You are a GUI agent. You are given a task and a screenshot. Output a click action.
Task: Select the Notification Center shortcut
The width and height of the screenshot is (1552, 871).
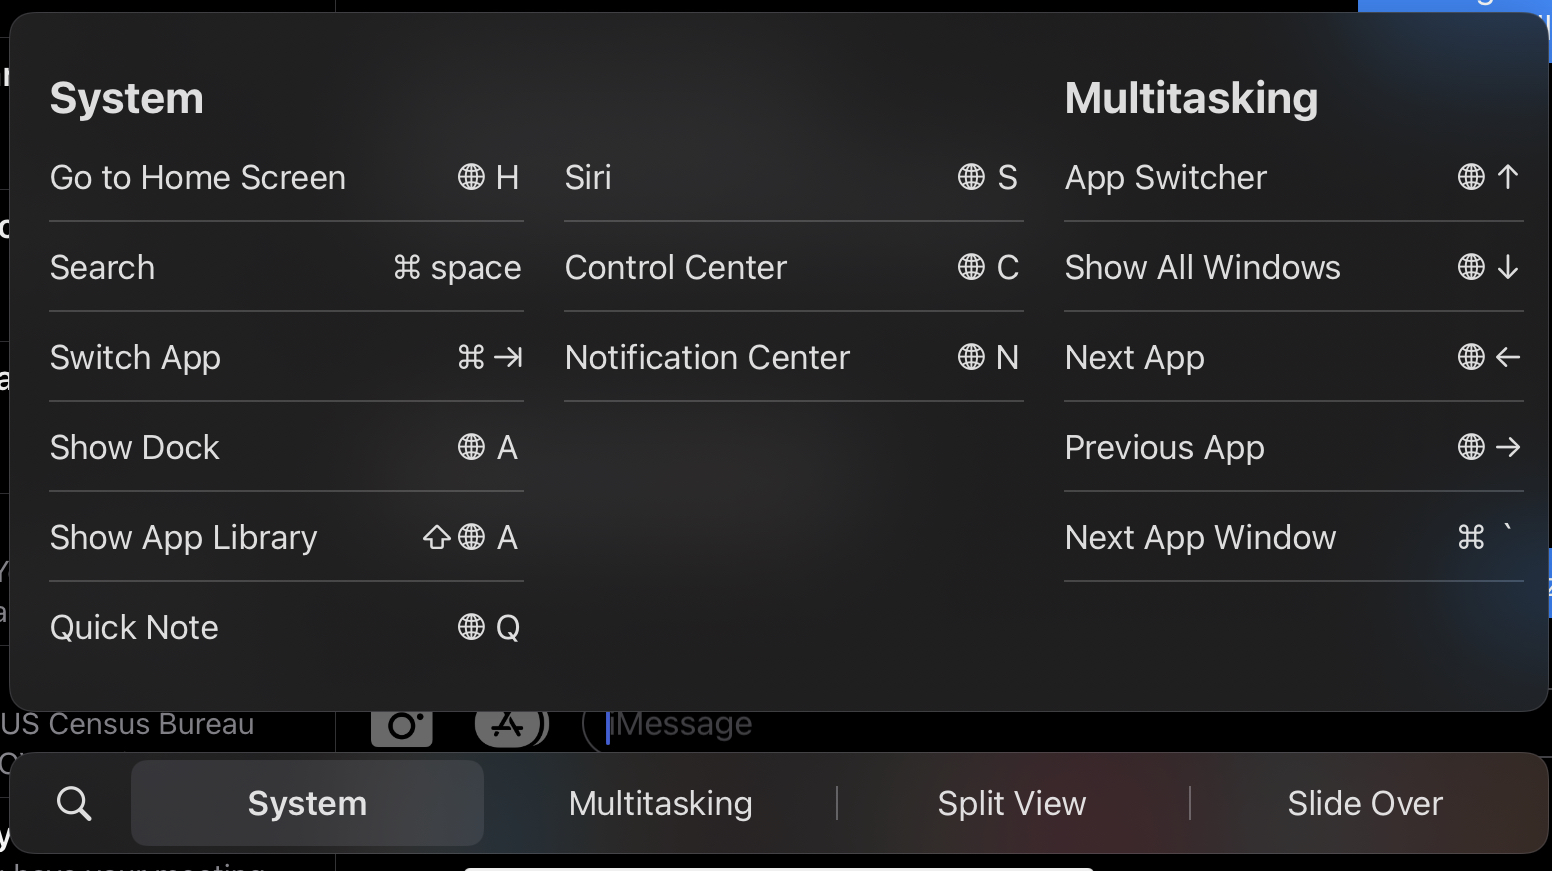[792, 358]
